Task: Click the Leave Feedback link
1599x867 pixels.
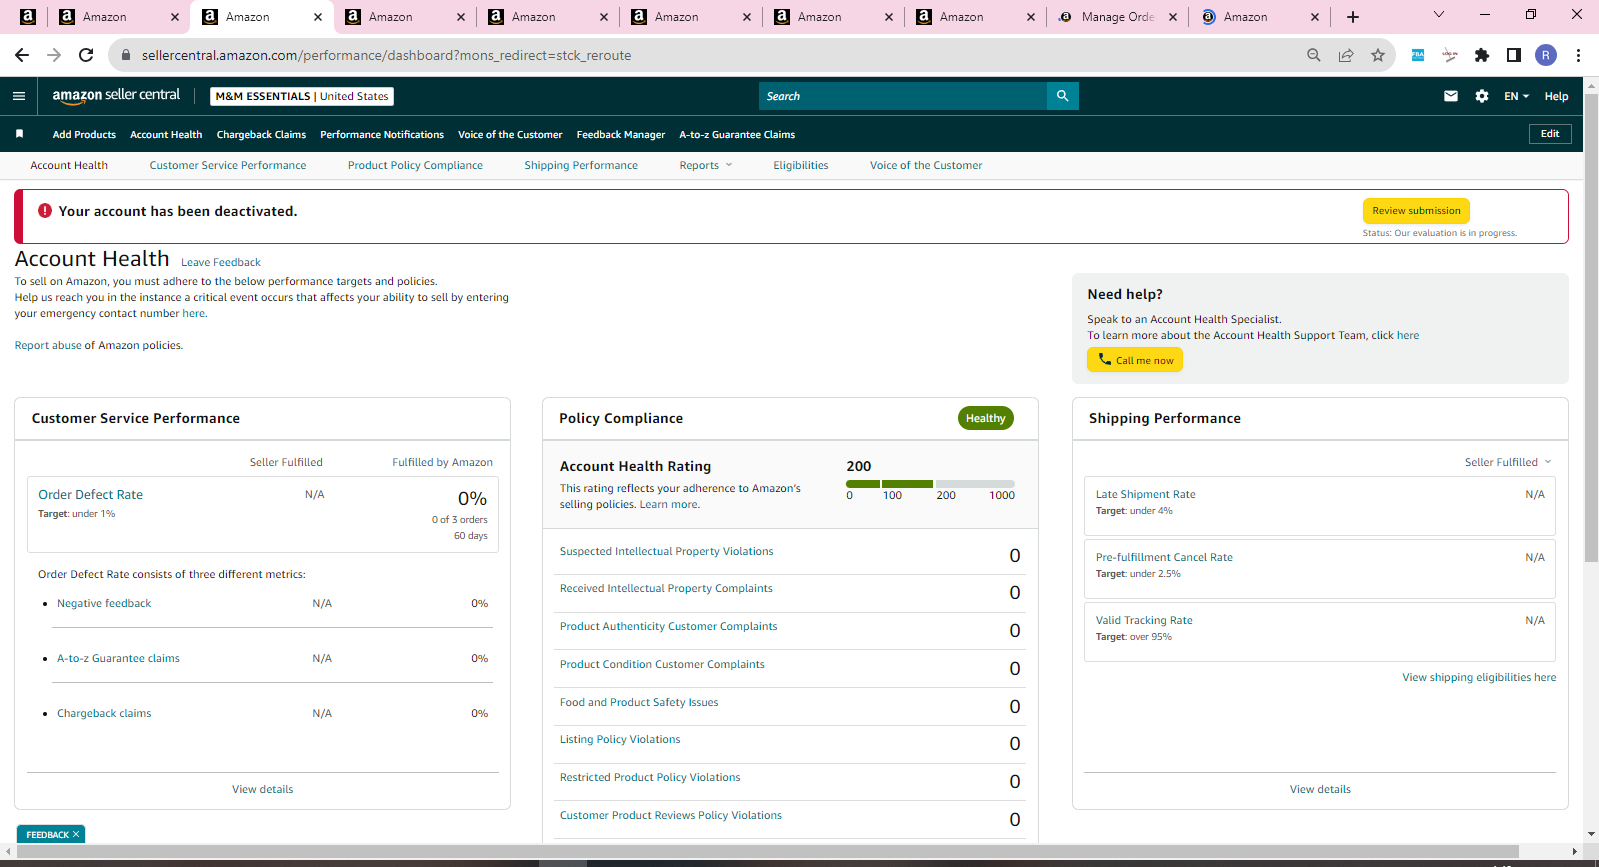Action: tap(221, 262)
